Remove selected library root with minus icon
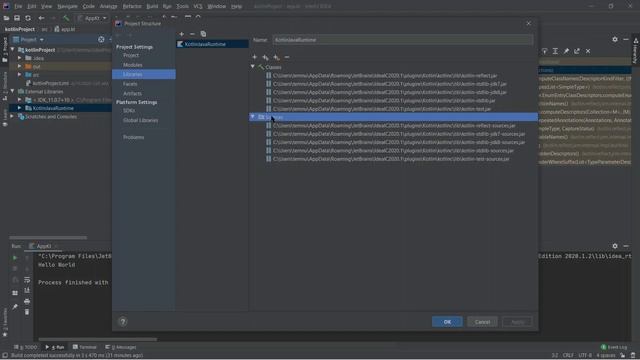The width and height of the screenshot is (640, 360). [x=287, y=57]
